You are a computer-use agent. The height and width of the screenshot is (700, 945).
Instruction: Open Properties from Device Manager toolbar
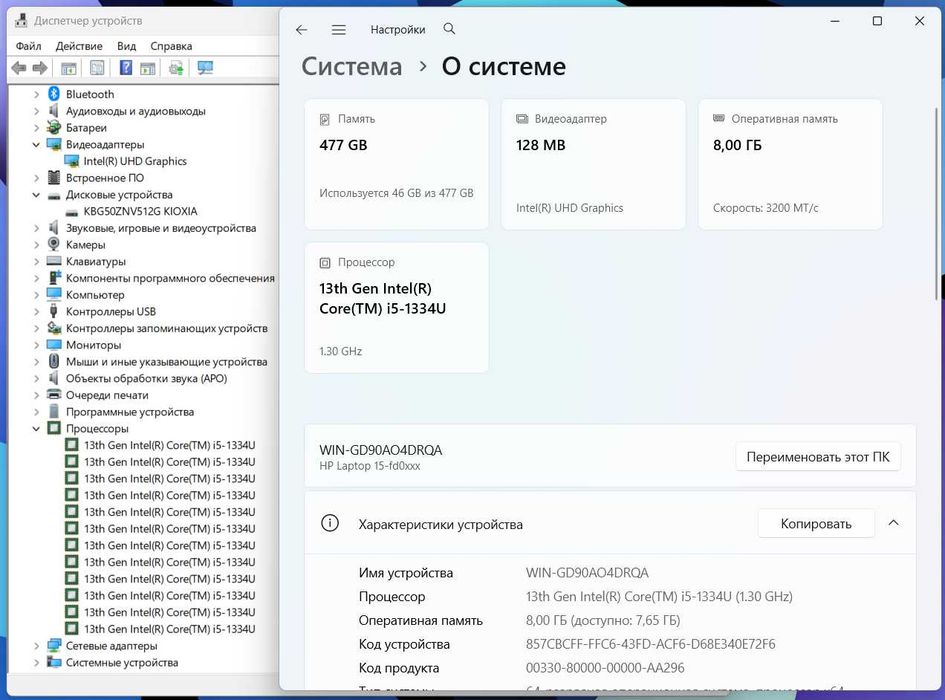click(97, 68)
